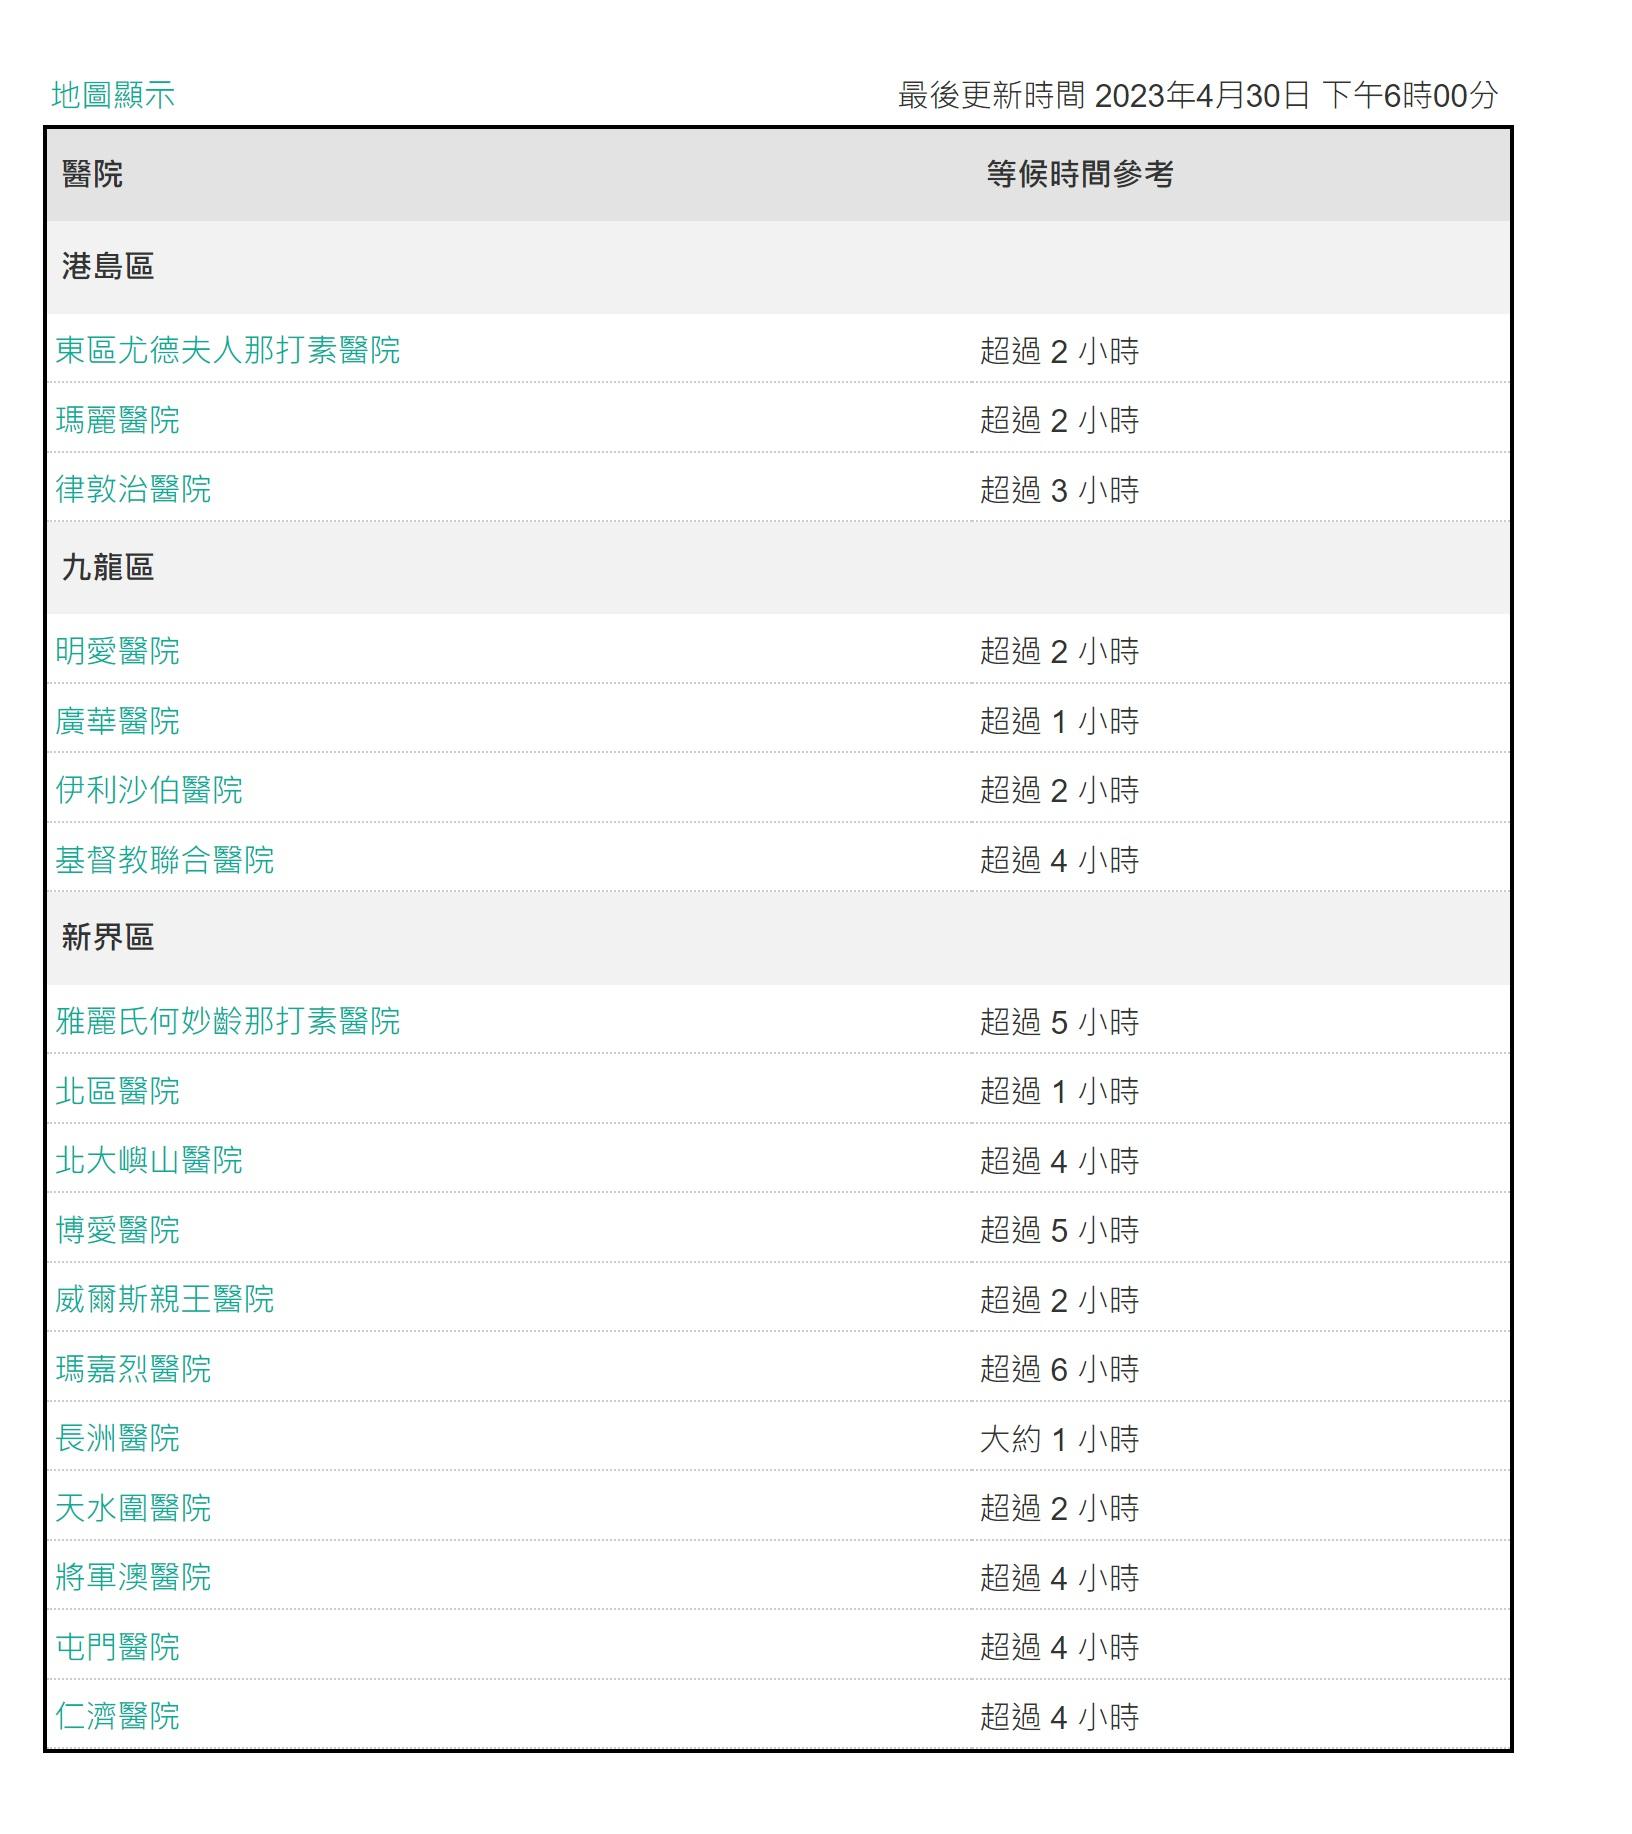
Task: Open the 地圖顯示 map view link
Action: point(113,97)
